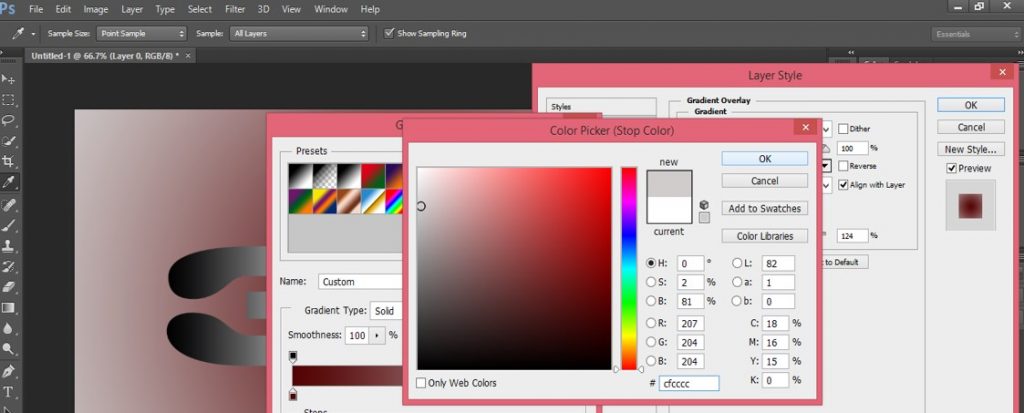The image size is (1024, 413).
Task: Select the Pen tool
Action: click(8, 372)
